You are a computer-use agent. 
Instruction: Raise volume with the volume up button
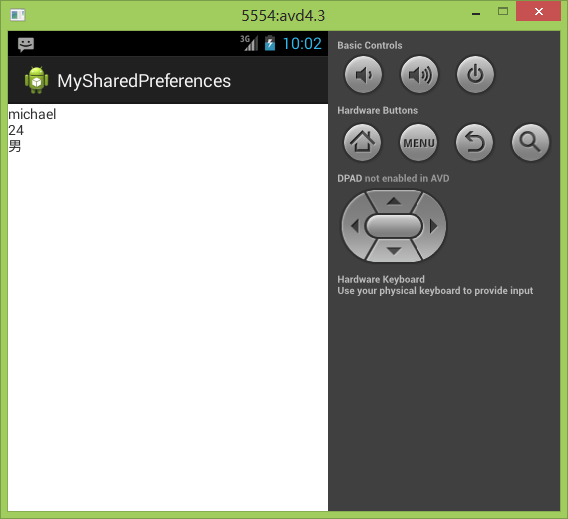(x=419, y=75)
